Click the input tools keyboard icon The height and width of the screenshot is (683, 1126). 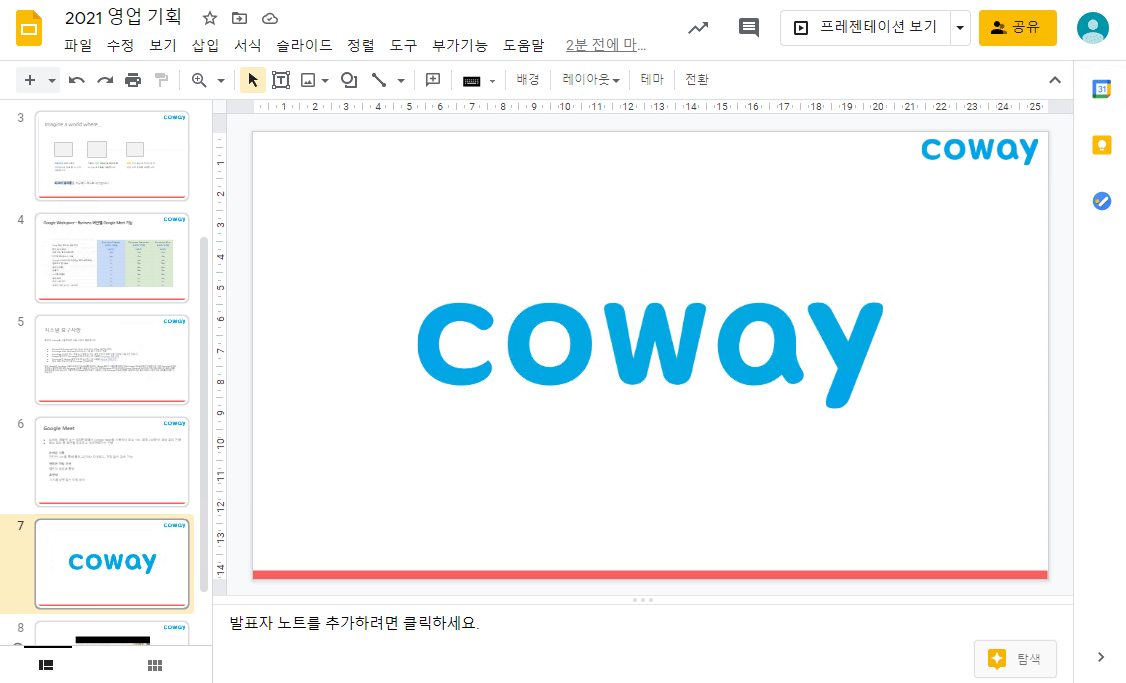[x=471, y=80]
